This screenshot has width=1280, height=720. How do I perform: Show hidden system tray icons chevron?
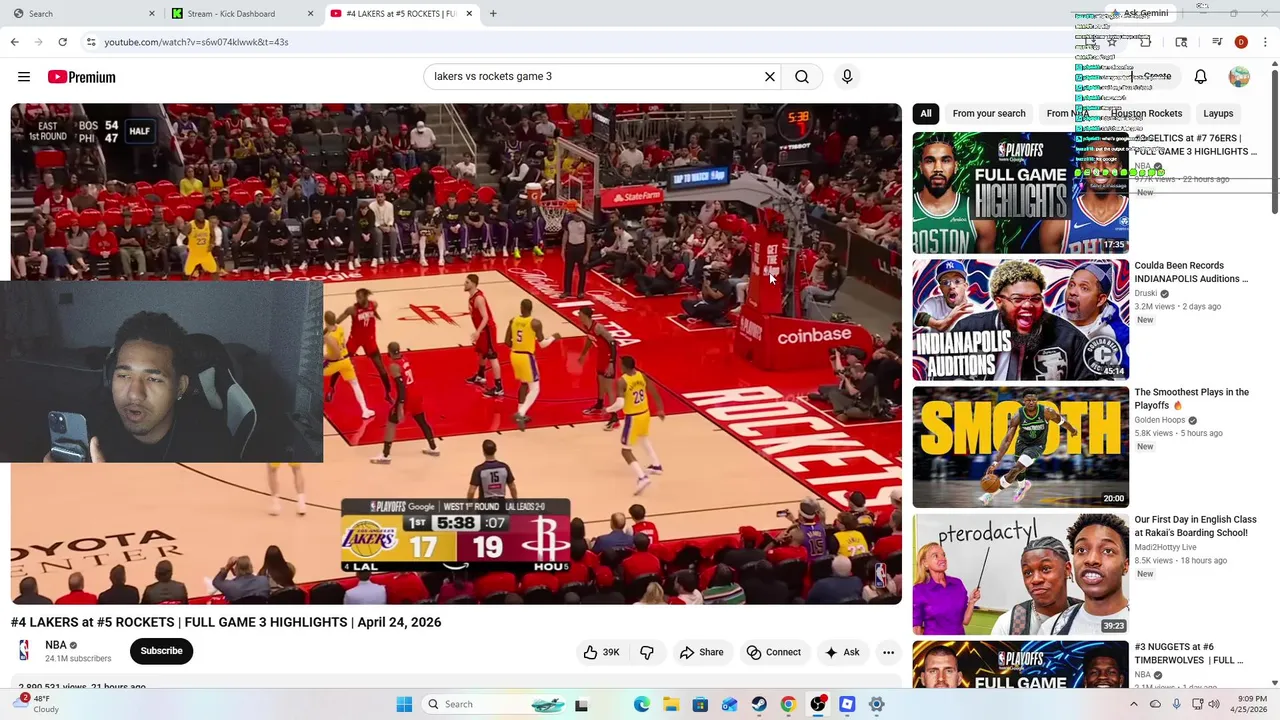[1133, 704]
